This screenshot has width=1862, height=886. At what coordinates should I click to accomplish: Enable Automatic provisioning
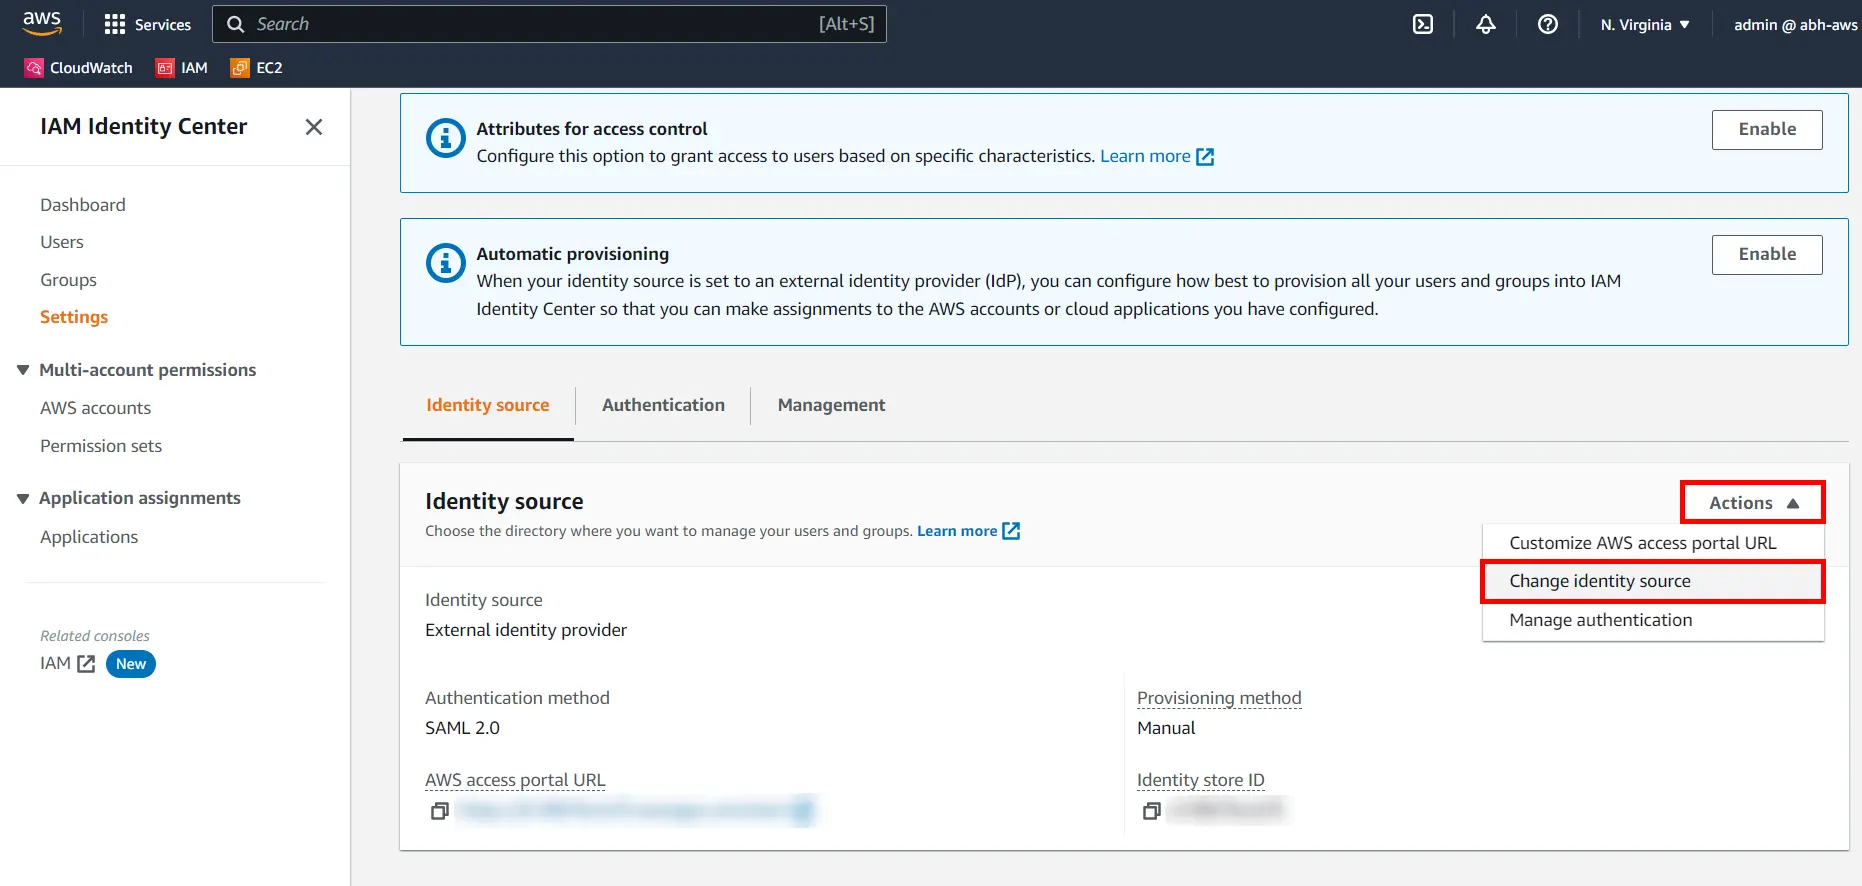[1767, 255]
